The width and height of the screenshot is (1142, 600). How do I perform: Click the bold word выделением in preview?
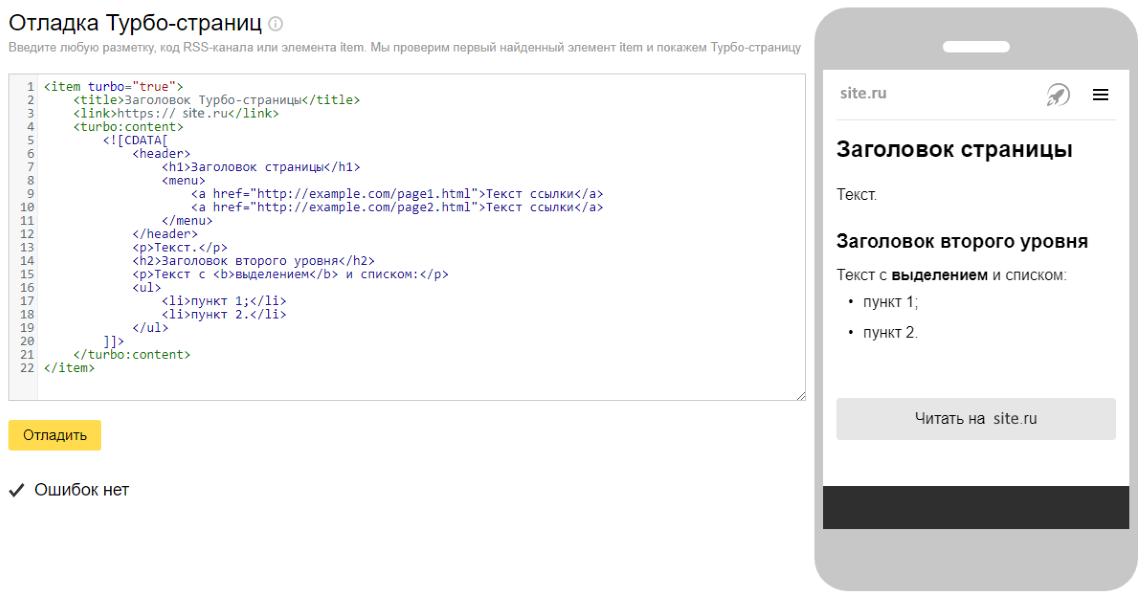pyautogui.click(x=939, y=275)
